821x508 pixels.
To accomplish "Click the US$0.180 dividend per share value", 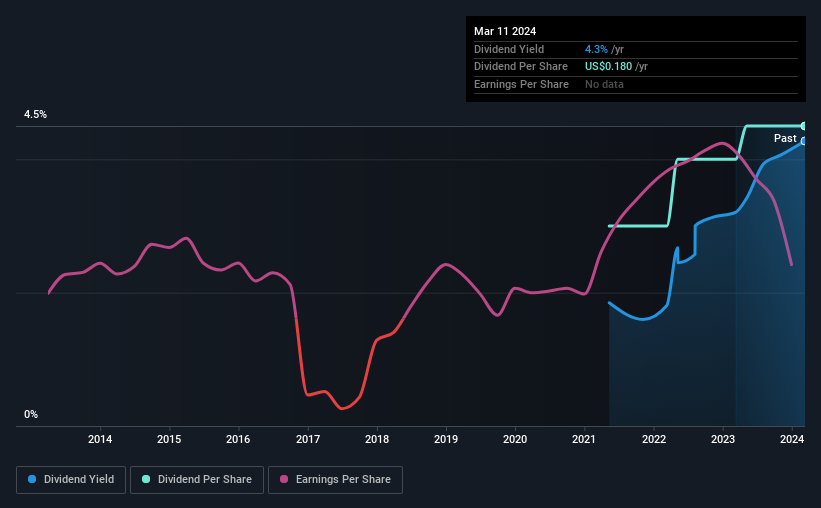I will 608,67.
